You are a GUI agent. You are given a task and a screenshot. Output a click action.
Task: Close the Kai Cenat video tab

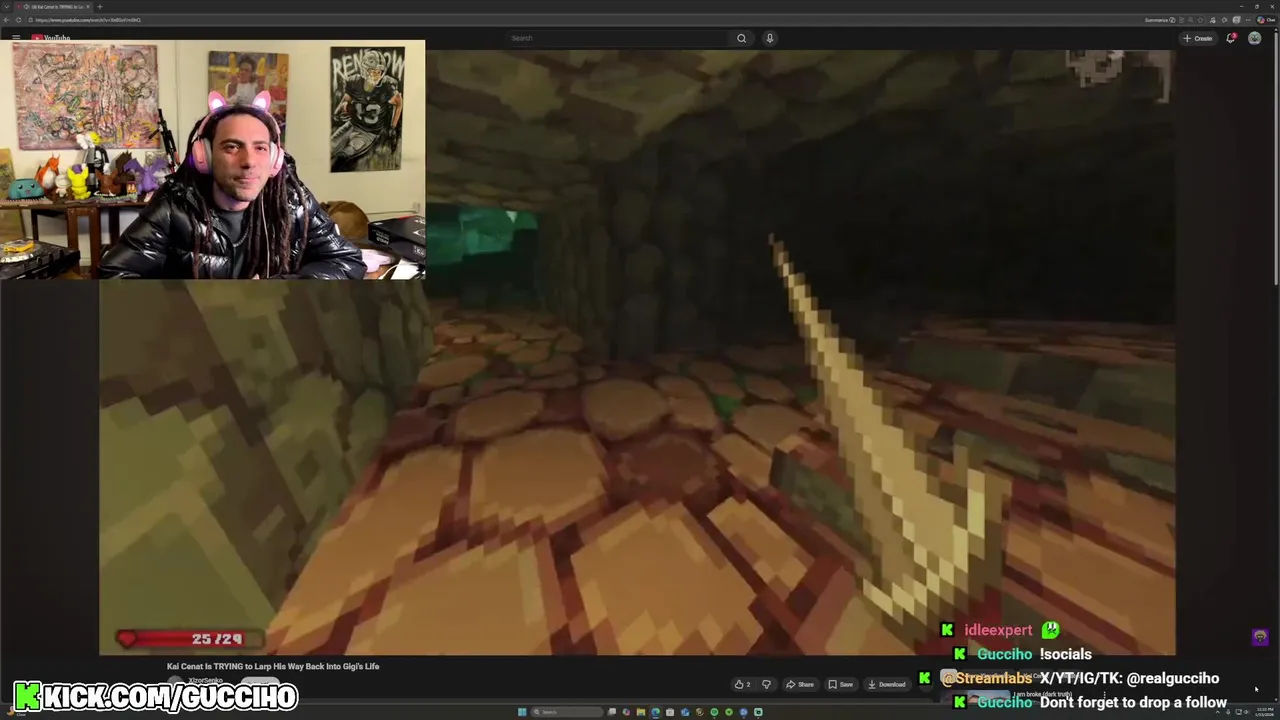[x=87, y=7]
